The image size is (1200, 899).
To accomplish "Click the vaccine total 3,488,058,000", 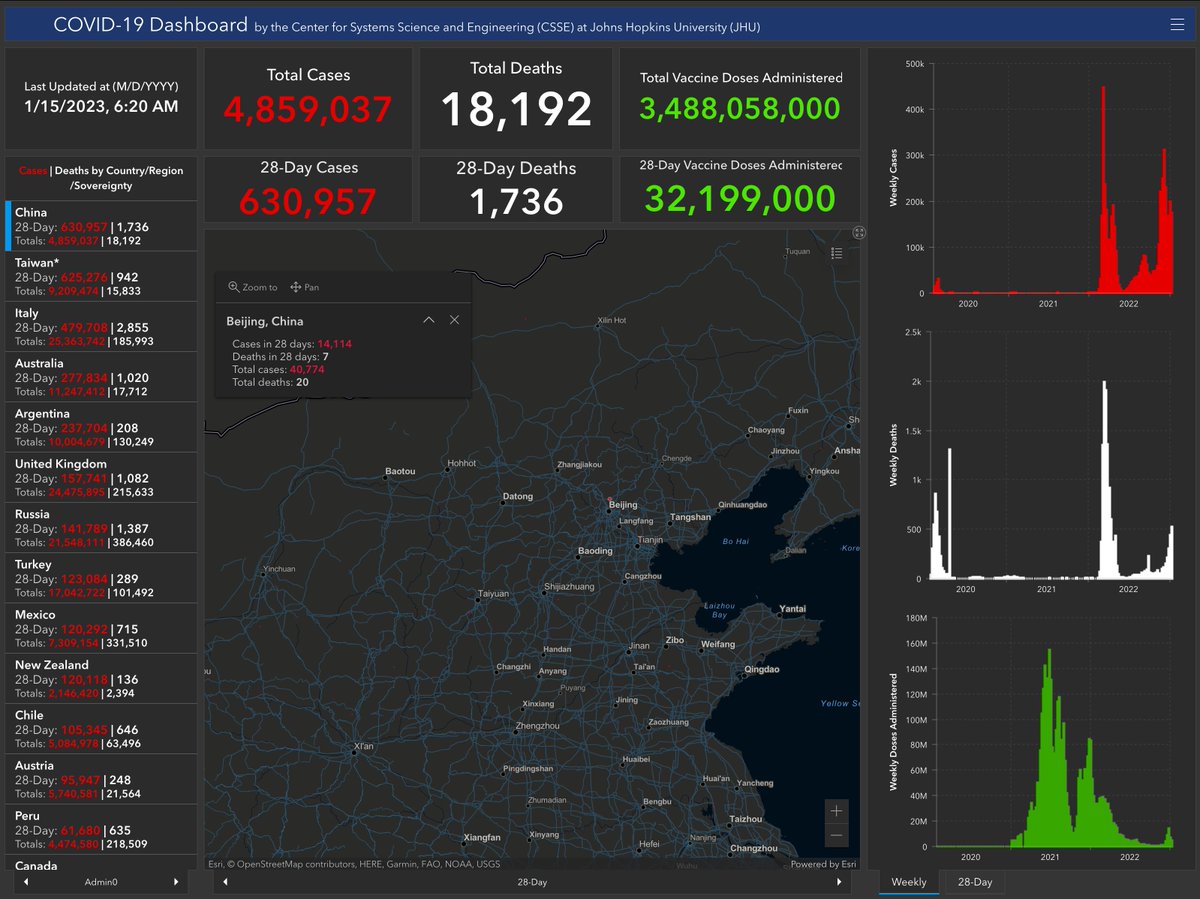I will point(739,108).
